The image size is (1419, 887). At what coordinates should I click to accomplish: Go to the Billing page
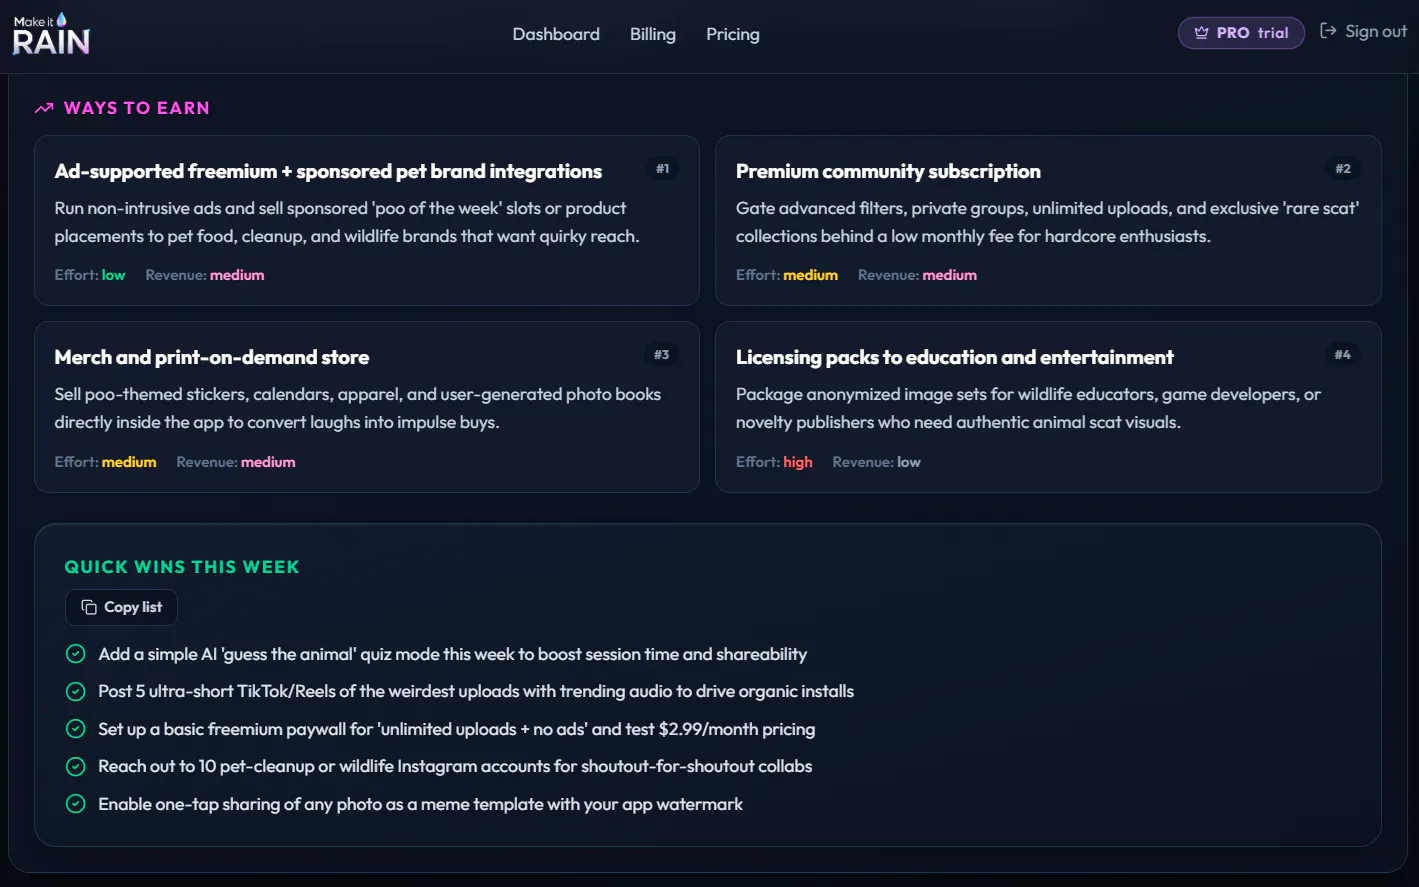point(653,34)
